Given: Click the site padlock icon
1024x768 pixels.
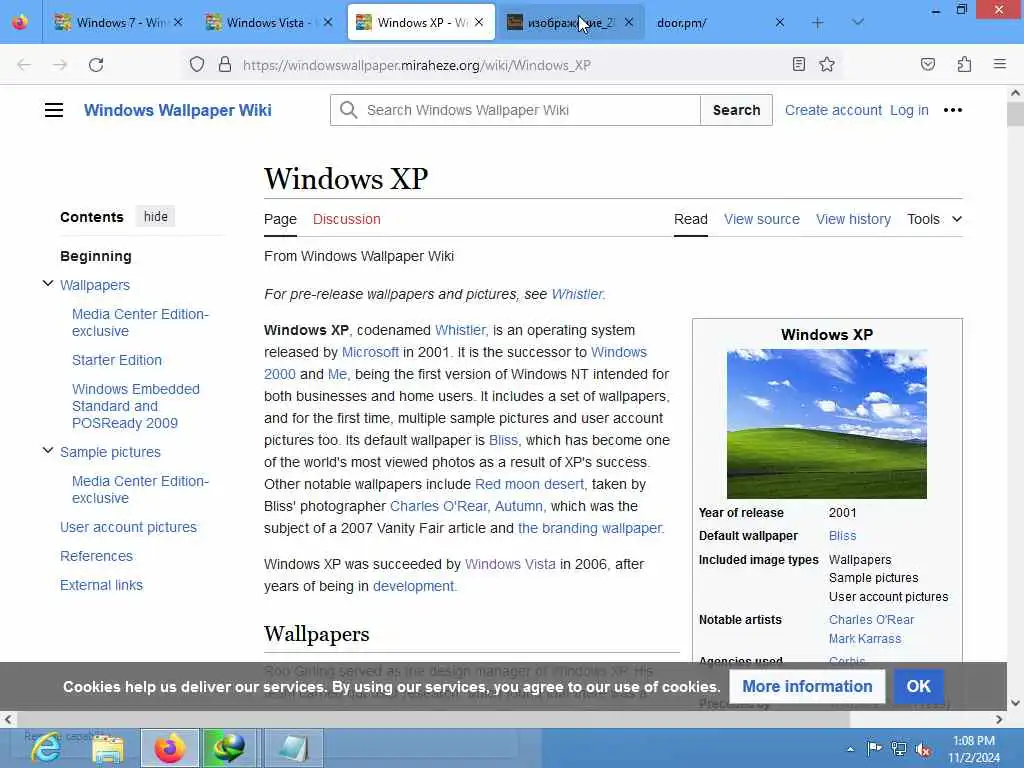Looking at the screenshot, I should click(225, 64).
